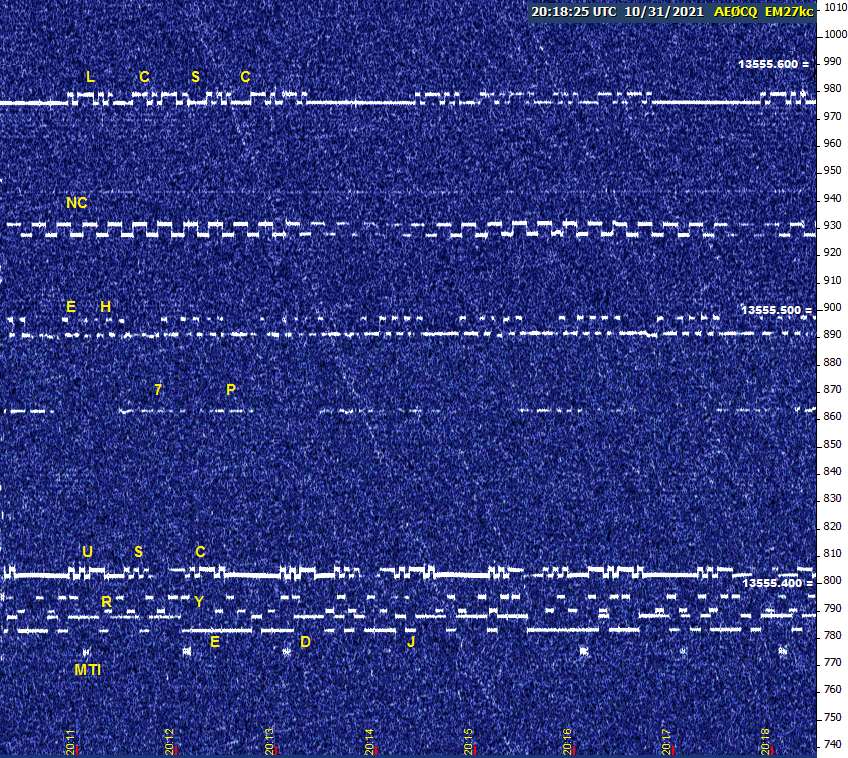The image size is (848, 758).
Task: Click the yellow 7 annotation
Action: pyautogui.click(x=158, y=389)
